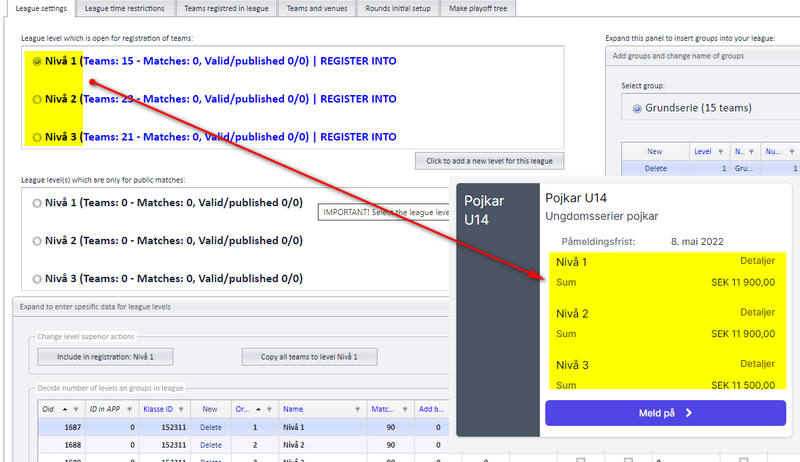Open Detaljer for Nivå 2
This screenshot has height=462, width=800.
coord(757,313)
